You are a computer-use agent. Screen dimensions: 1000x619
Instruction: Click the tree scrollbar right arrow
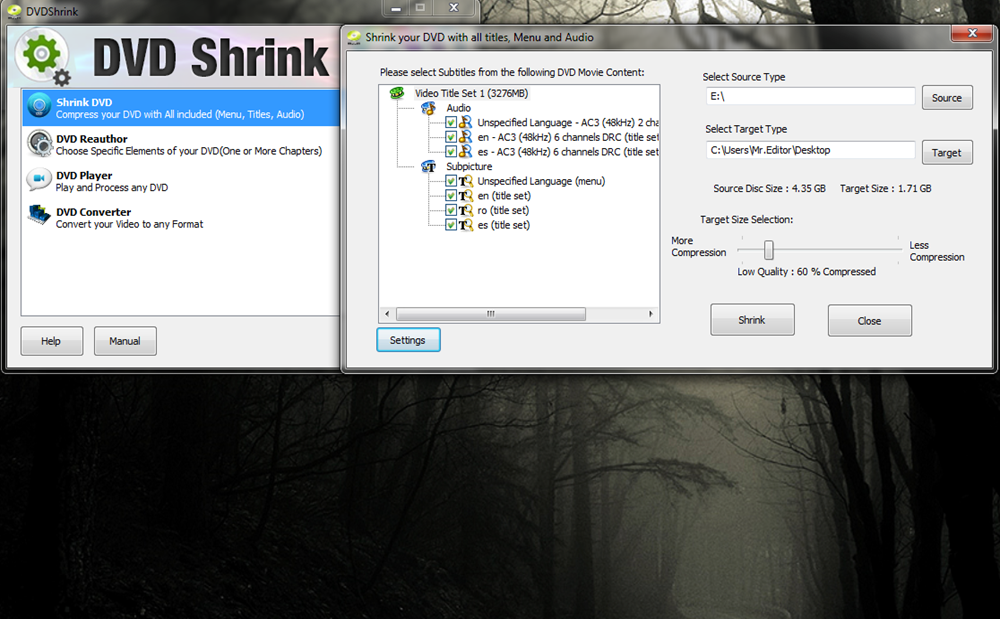coord(651,314)
